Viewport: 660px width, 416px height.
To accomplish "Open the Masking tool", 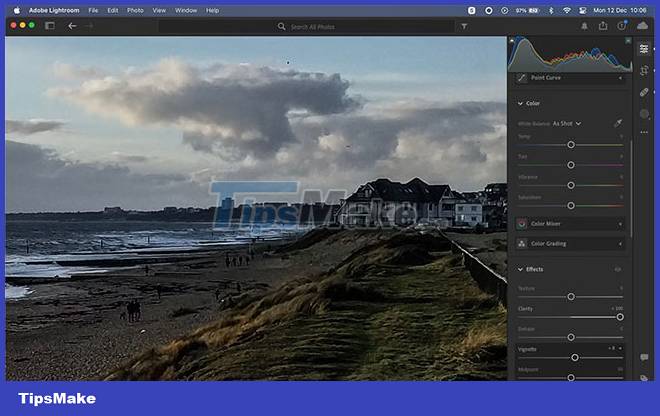I will point(644,114).
